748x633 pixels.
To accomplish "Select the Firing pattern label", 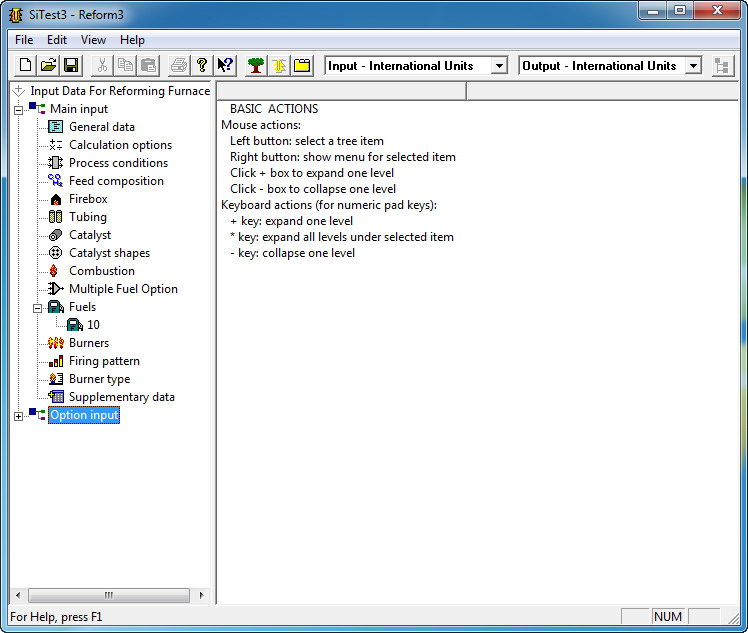I will [104, 361].
